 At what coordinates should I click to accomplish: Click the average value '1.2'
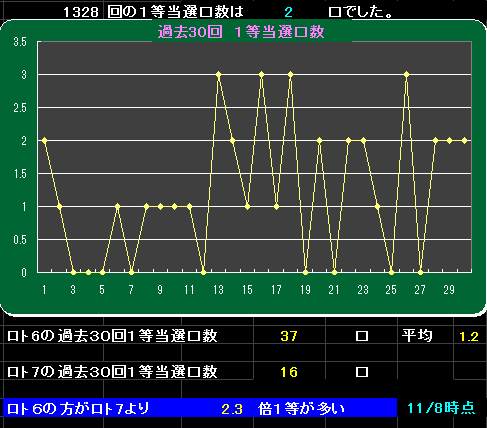click(469, 337)
